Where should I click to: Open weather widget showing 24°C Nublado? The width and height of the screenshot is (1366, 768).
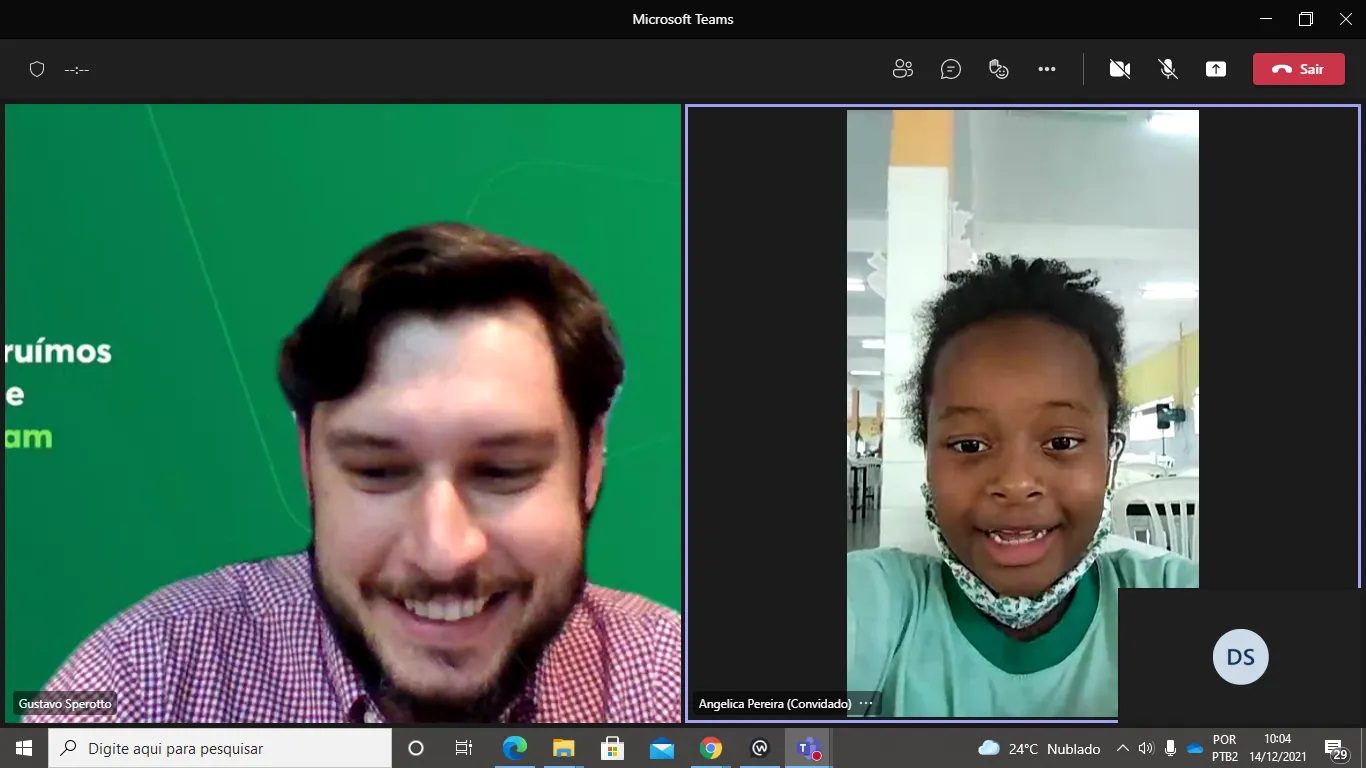point(1038,748)
